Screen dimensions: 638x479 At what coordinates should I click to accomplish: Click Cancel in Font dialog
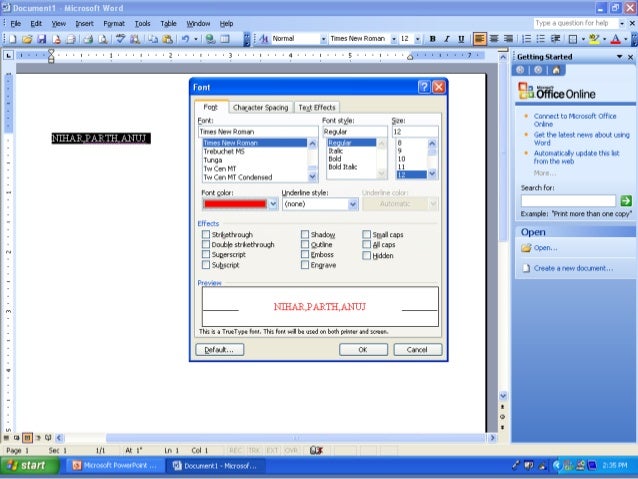[x=417, y=350]
